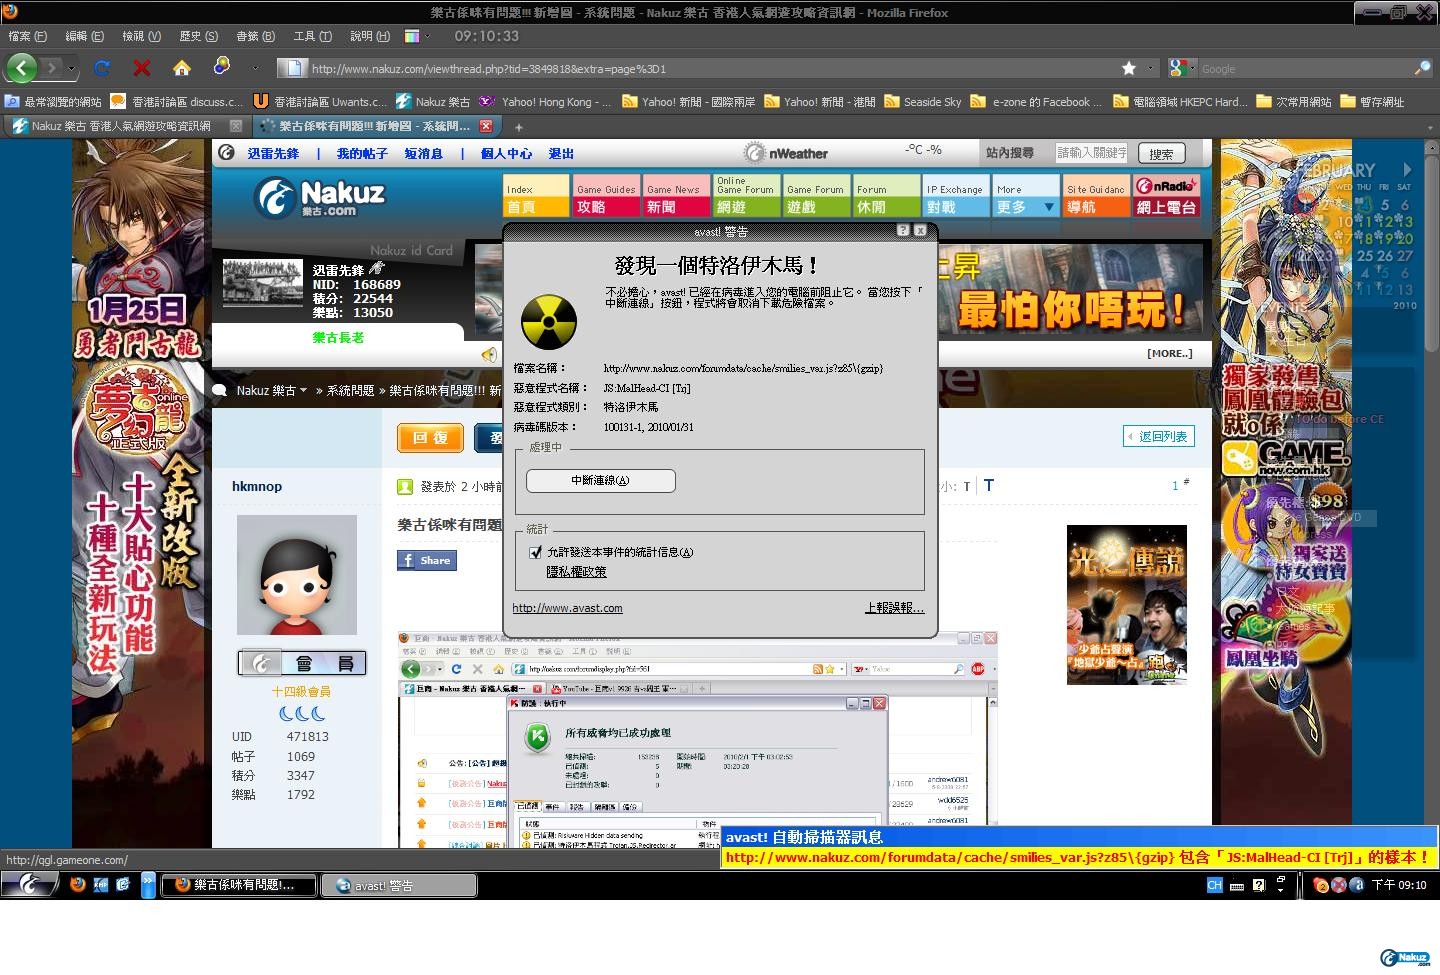Open the avast! dialog help question icon
This screenshot has height=975, width=1440.
pyautogui.click(x=903, y=230)
